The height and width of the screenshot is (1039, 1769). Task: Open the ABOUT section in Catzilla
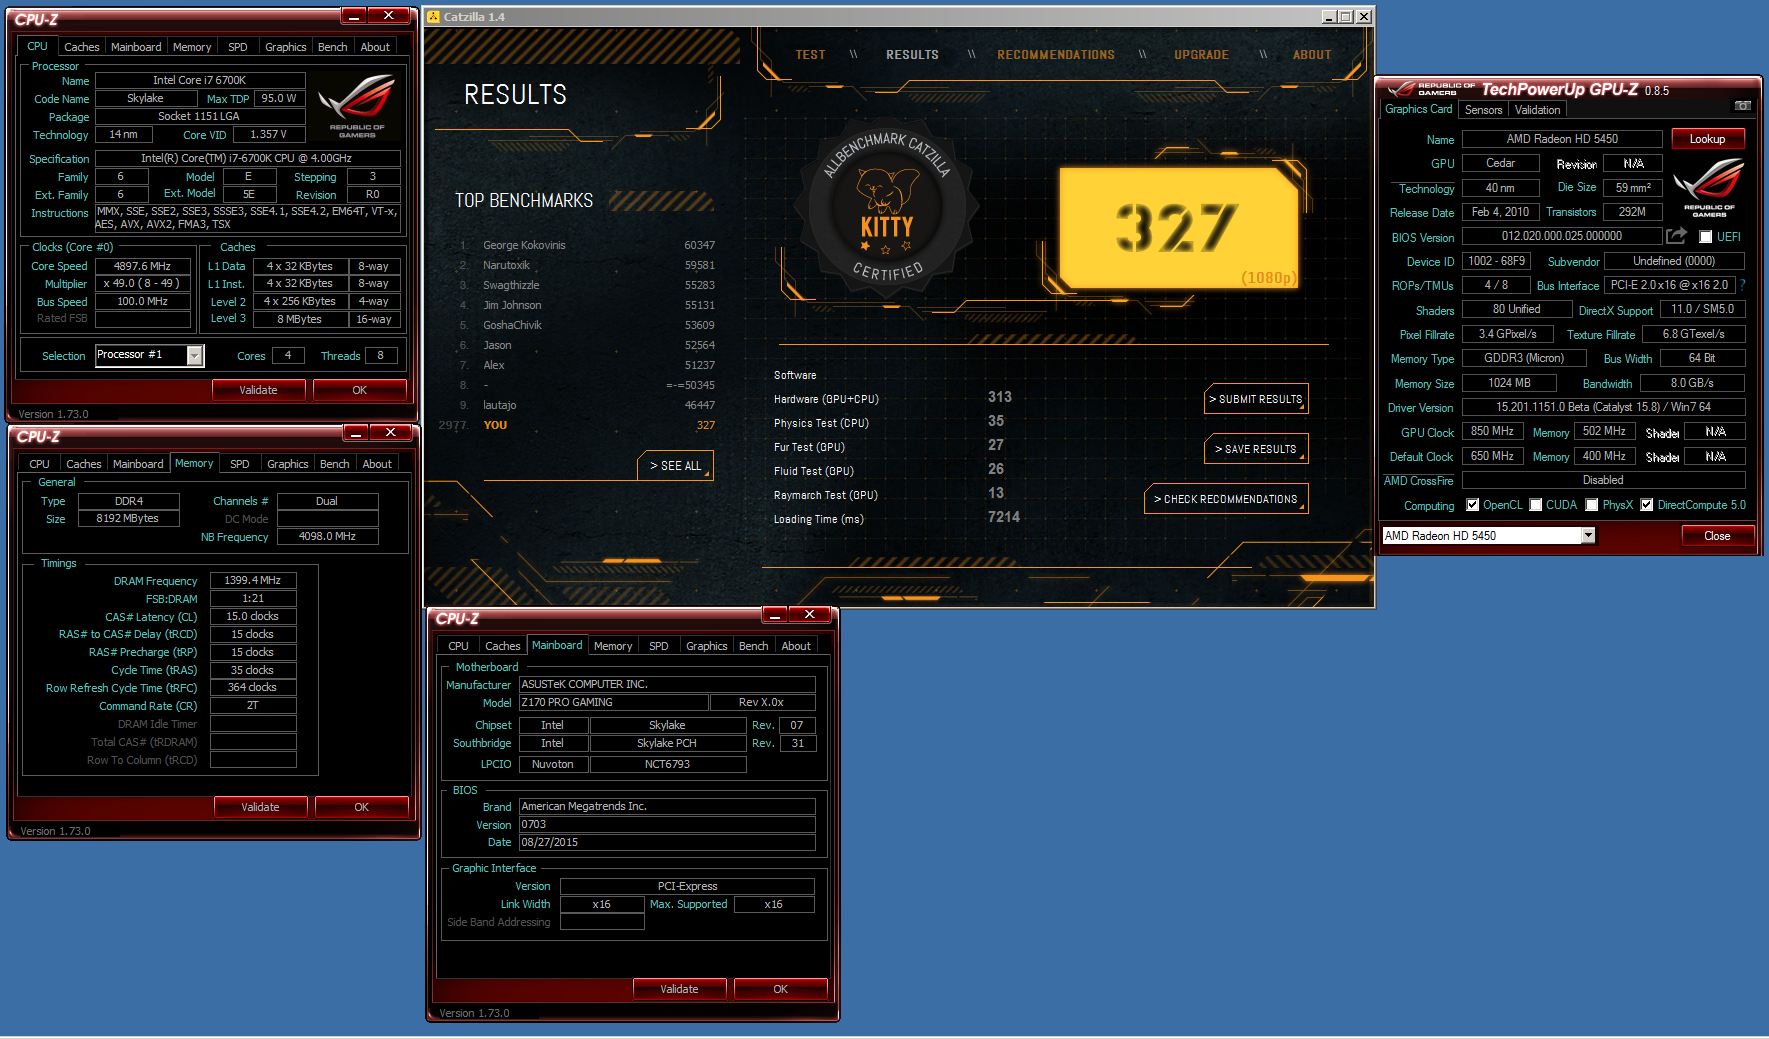(1312, 55)
